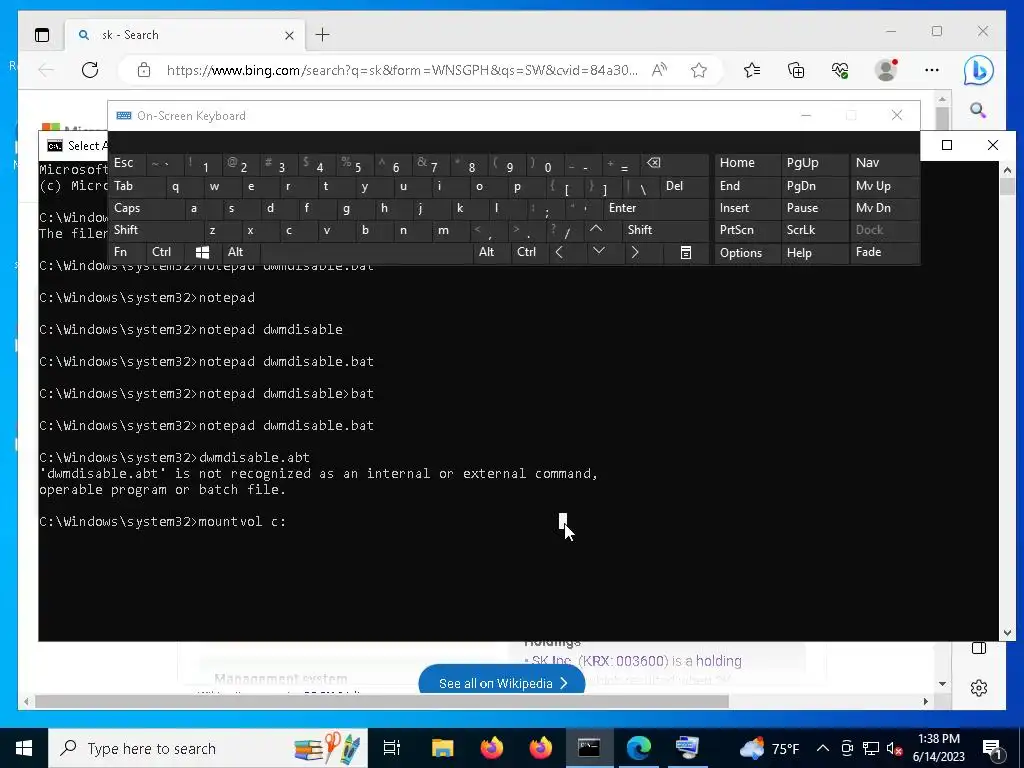The width and height of the screenshot is (1024, 768).
Task: Toggle left Shift on On-Screen Keyboard
Action: (x=155, y=230)
